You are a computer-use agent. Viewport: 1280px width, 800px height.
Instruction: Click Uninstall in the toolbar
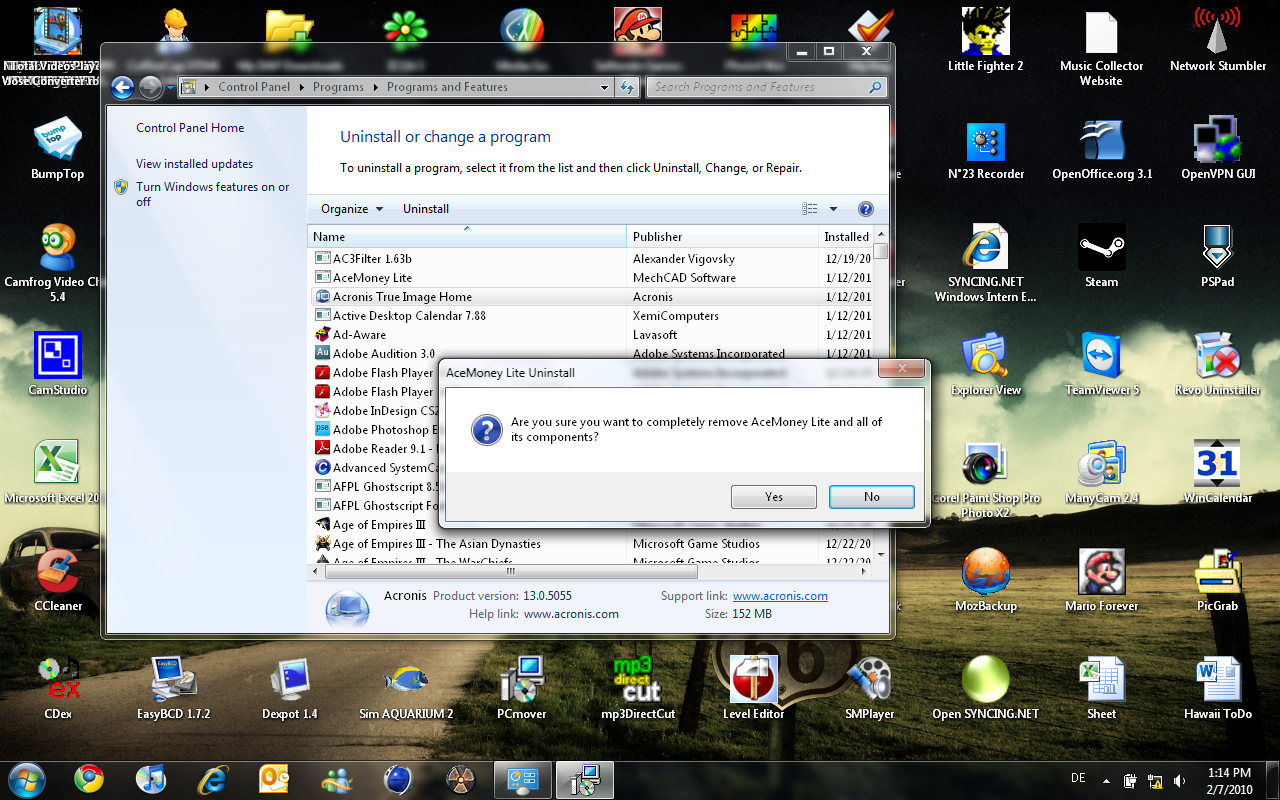point(426,209)
